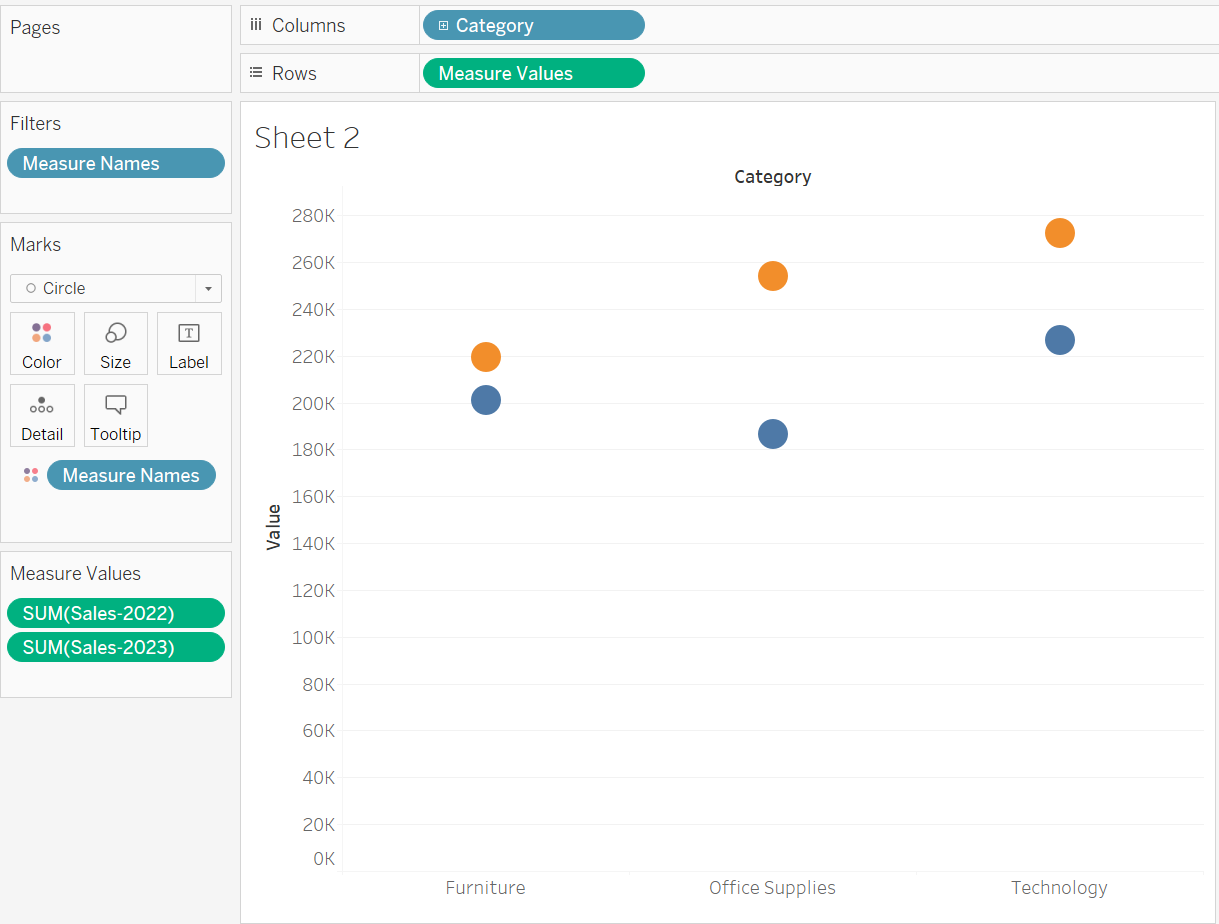Click the Furniture axis label
The image size is (1219, 924).
point(485,887)
